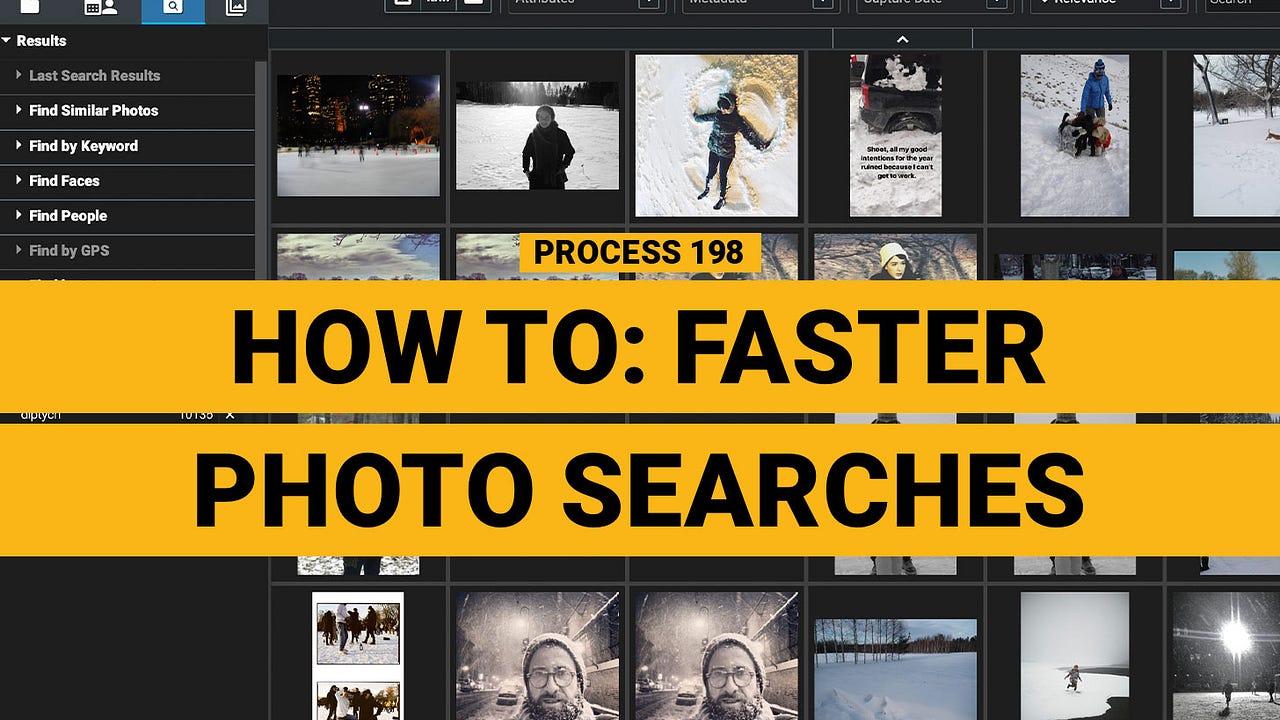Select the right bearded man with glasses portrait
The width and height of the screenshot is (1280, 720).
[716, 656]
